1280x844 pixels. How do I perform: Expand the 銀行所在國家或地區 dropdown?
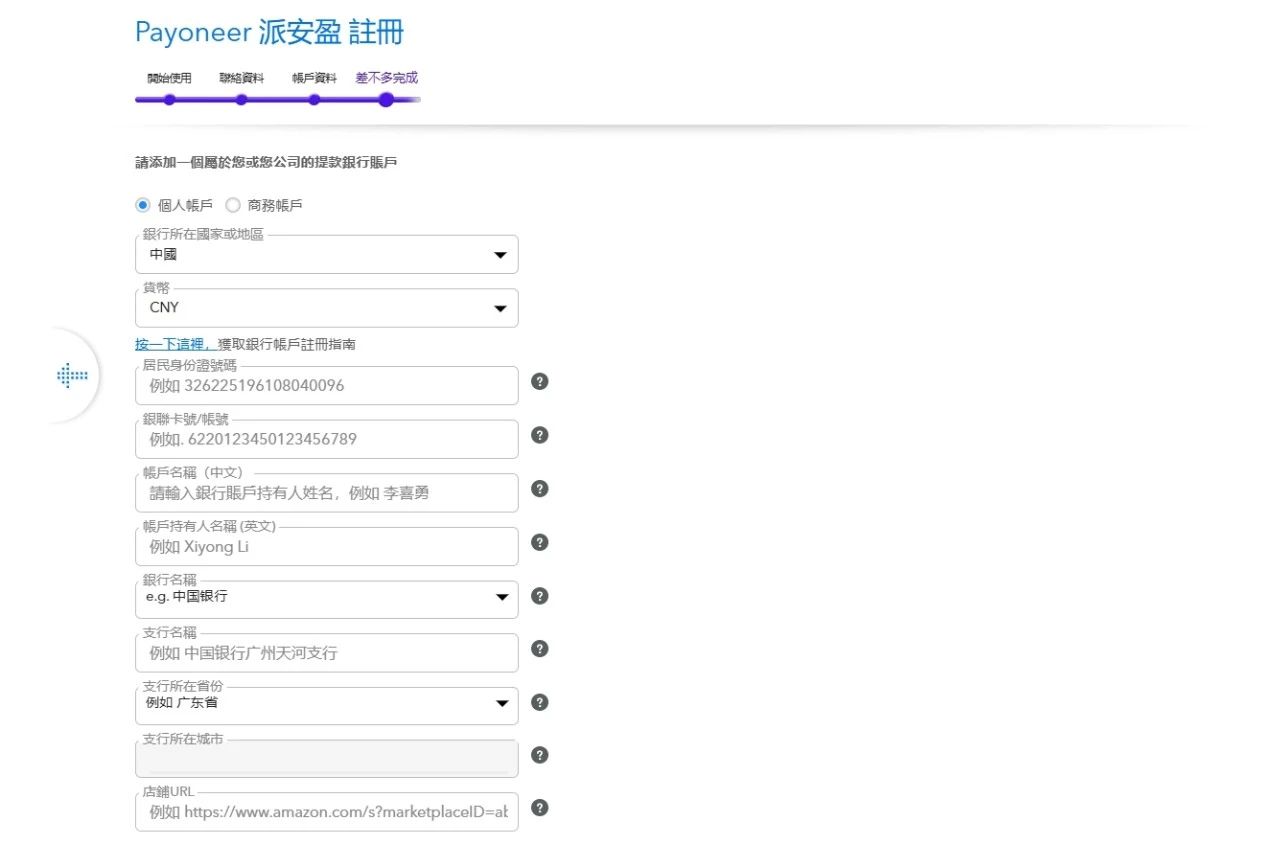[500, 254]
